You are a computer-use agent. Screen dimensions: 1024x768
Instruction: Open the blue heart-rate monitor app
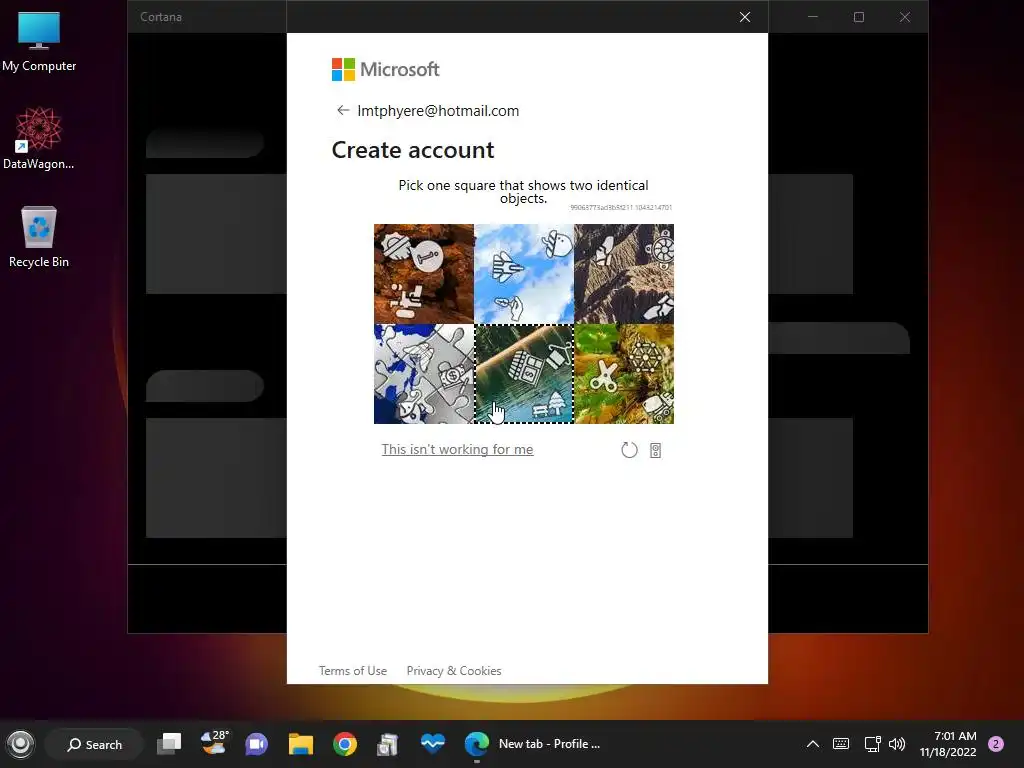(x=432, y=743)
